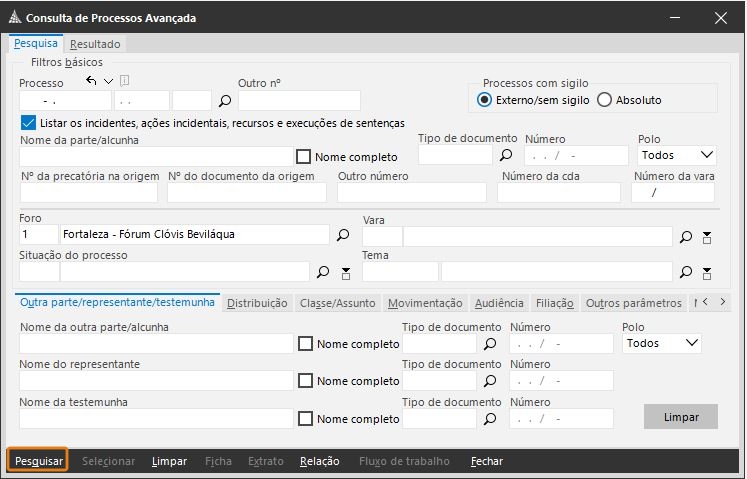
Task: Click the Vara multi-select filter icon
Action: click(x=707, y=236)
